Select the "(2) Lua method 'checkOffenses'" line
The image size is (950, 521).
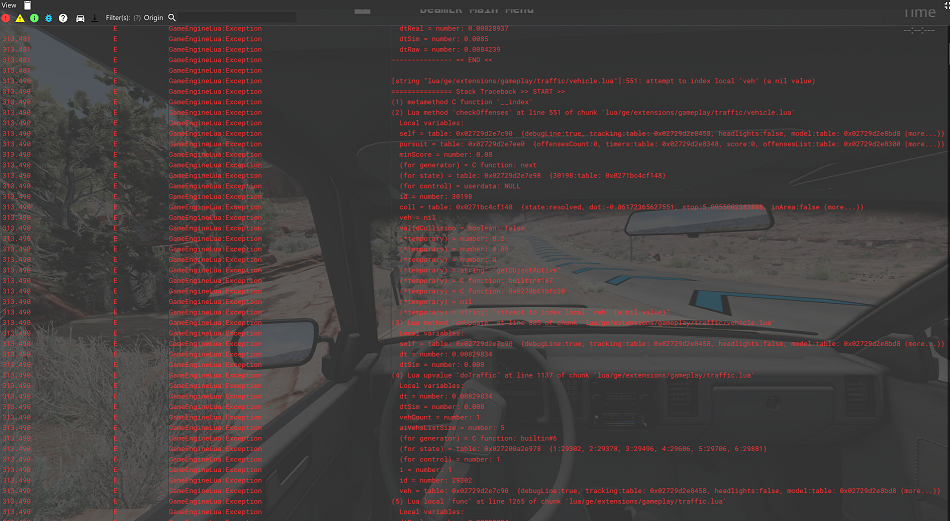click(593, 113)
